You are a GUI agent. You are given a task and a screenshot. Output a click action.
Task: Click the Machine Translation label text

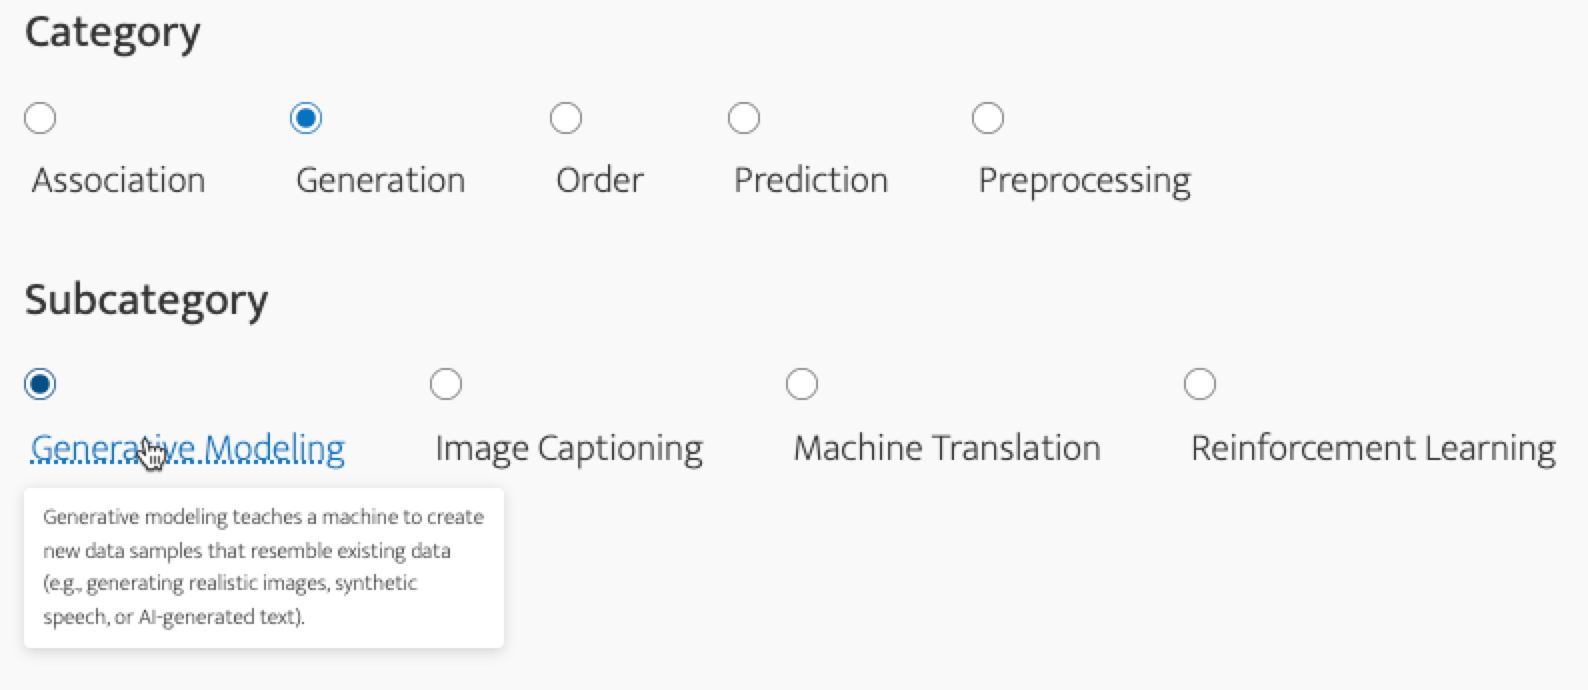(x=946, y=448)
